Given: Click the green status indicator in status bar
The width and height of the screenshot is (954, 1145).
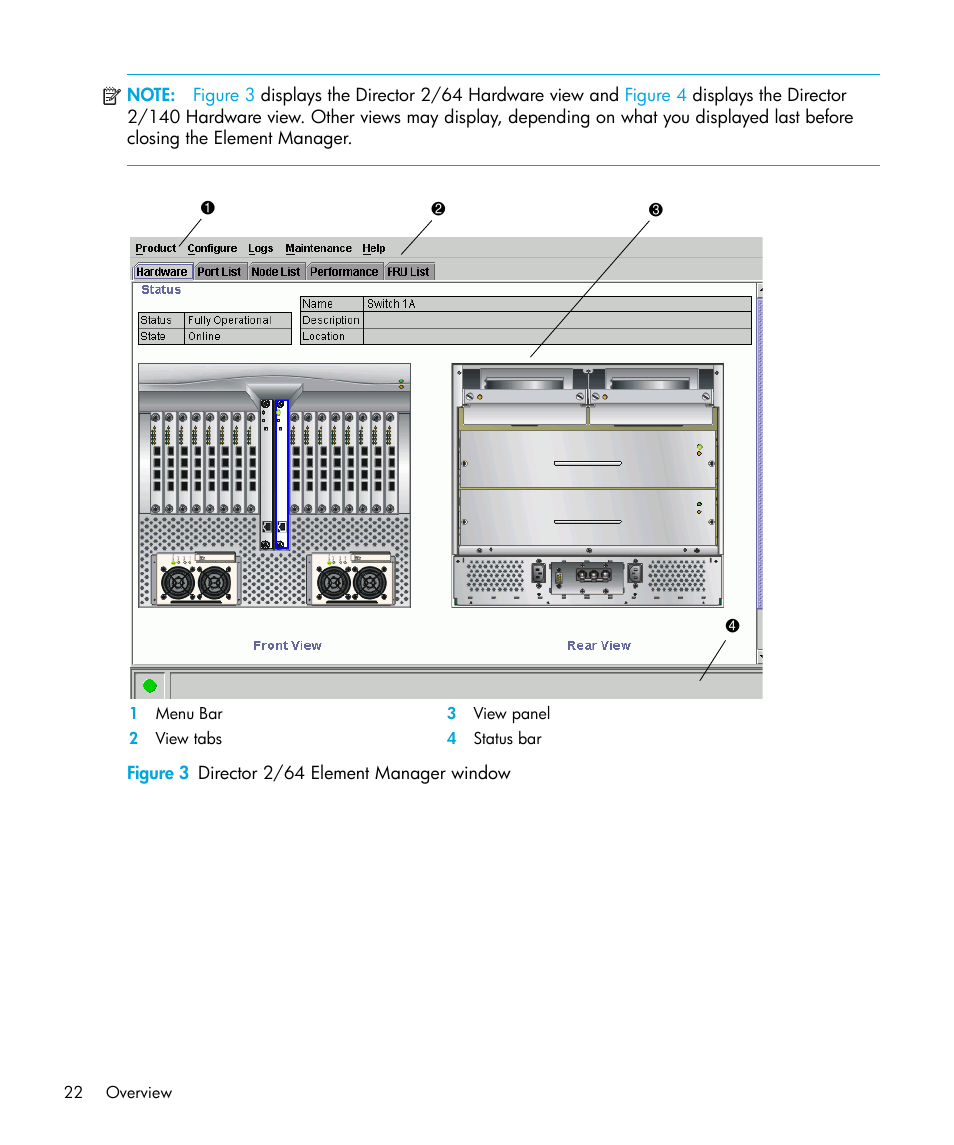Looking at the screenshot, I should [x=150, y=686].
